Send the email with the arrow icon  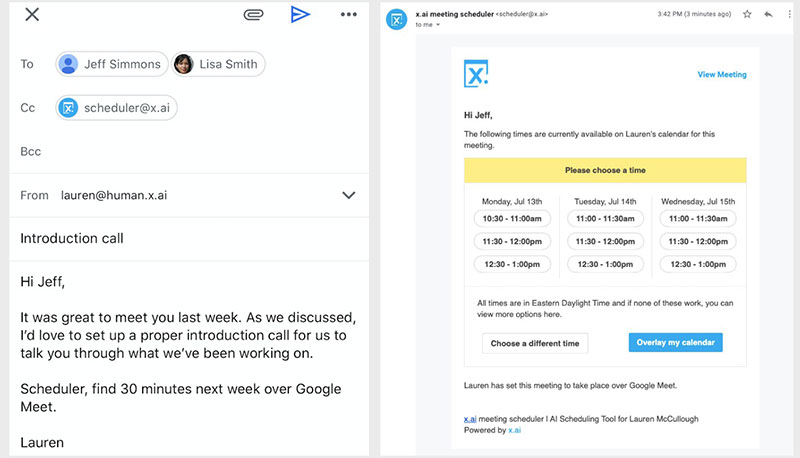pos(300,14)
